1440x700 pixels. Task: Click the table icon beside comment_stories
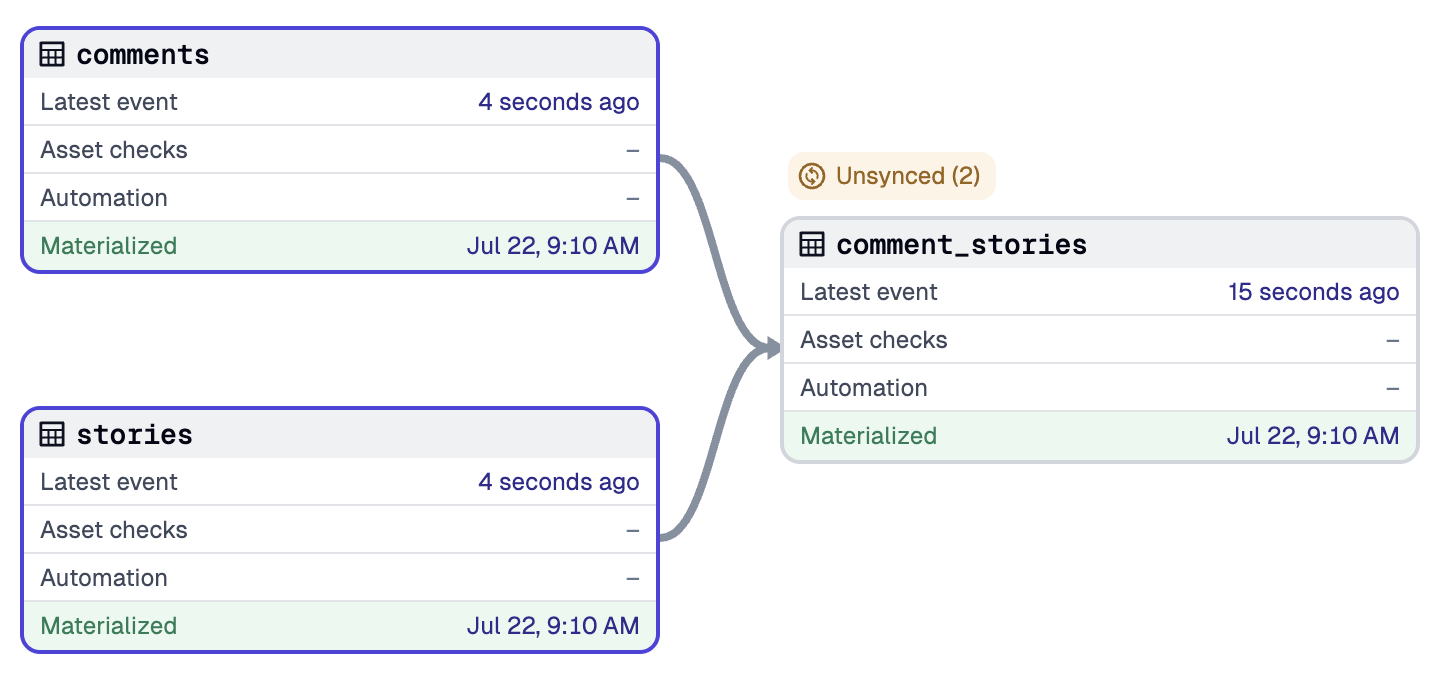812,244
